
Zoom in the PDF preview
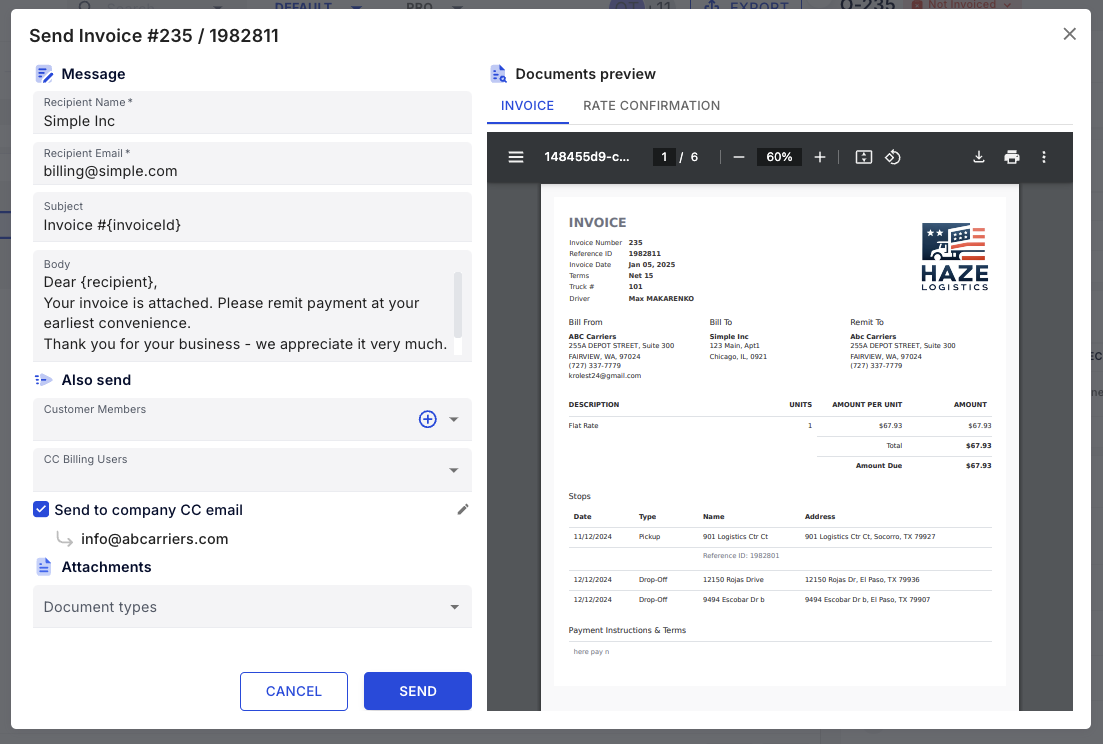tap(820, 157)
